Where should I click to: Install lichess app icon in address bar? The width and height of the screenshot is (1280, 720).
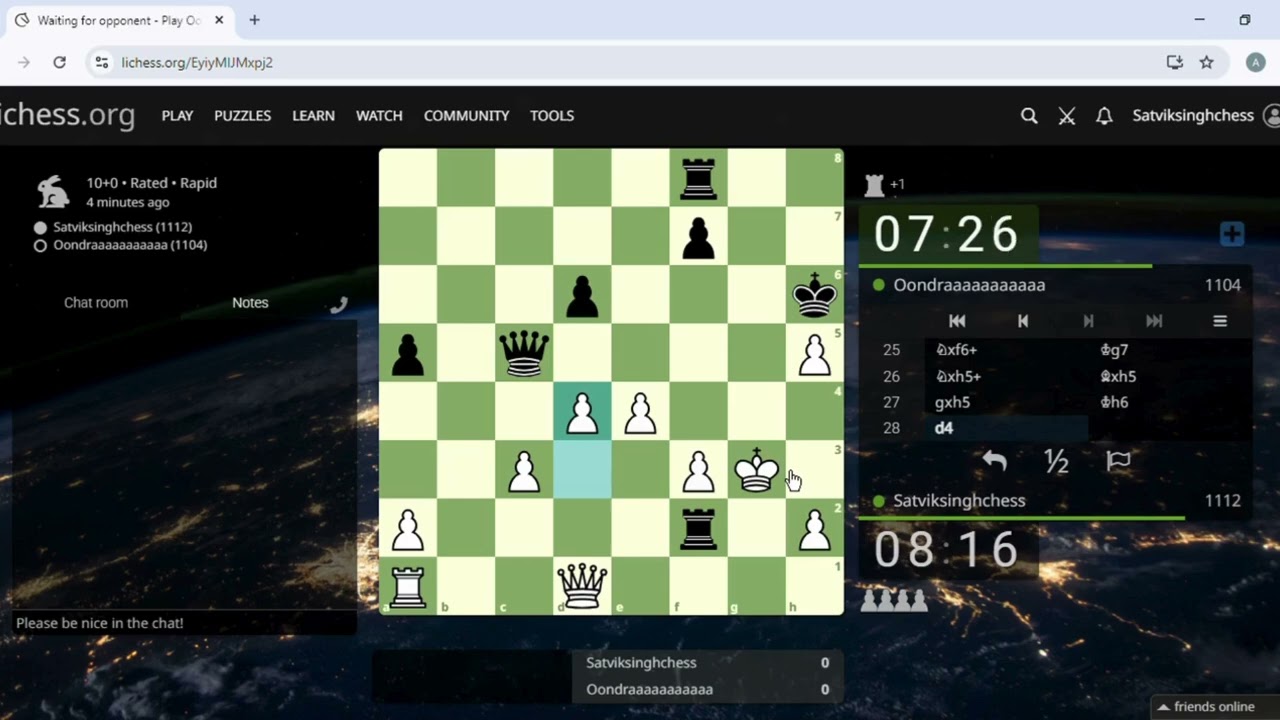[x=1175, y=62]
